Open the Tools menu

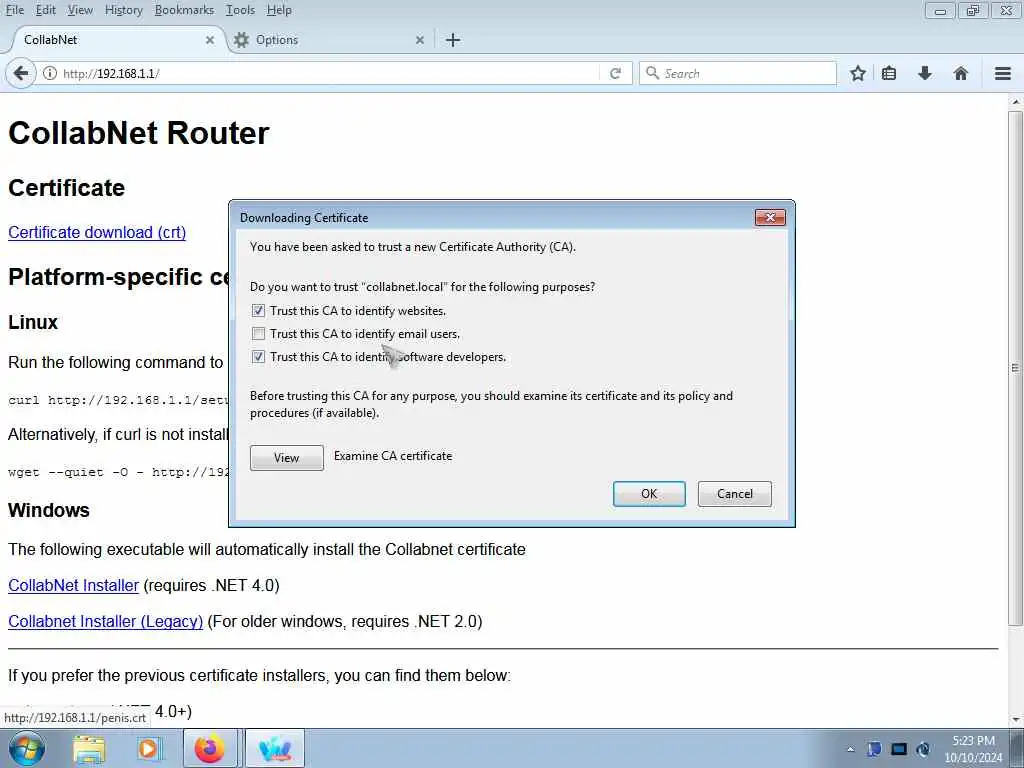coord(240,10)
